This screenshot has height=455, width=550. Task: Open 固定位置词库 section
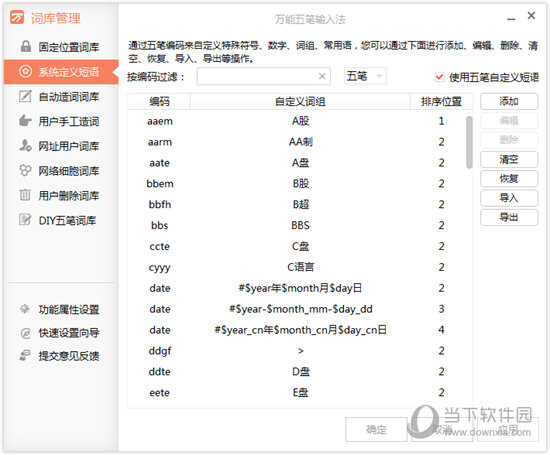click(x=61, y=46)
